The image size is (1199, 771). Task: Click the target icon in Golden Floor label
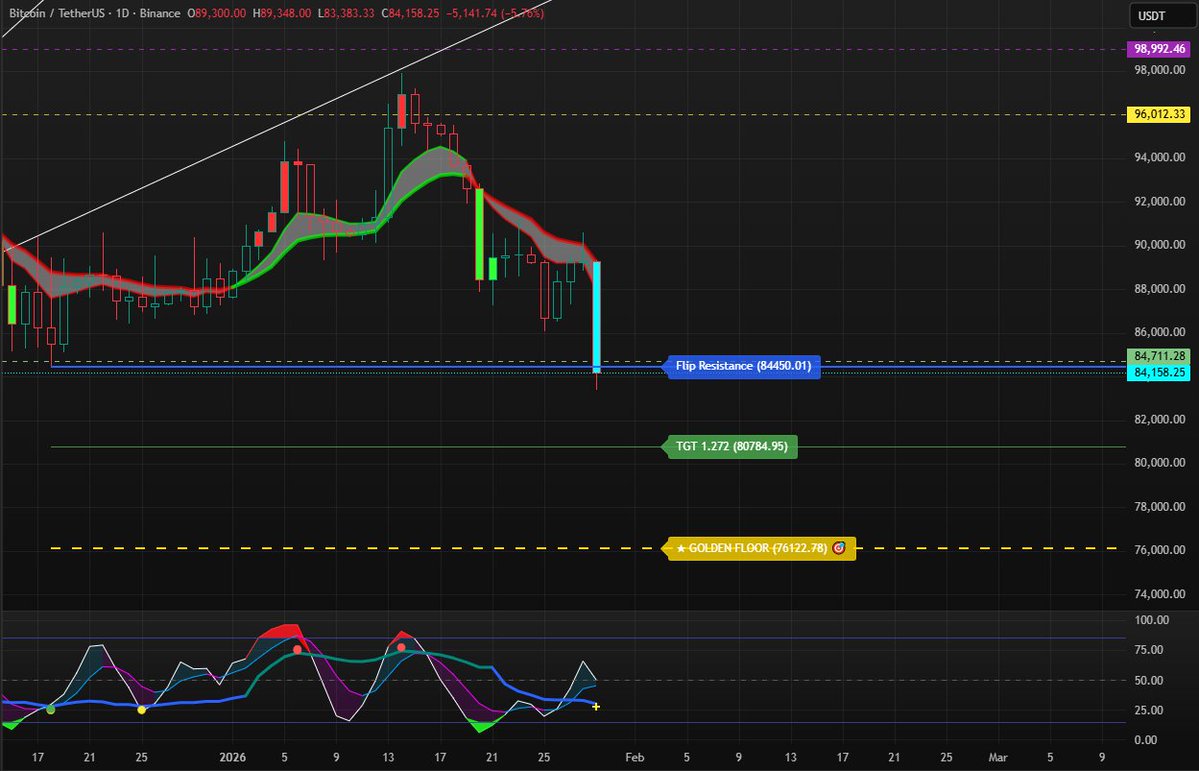pyautogui.click(x=839, y=548)
